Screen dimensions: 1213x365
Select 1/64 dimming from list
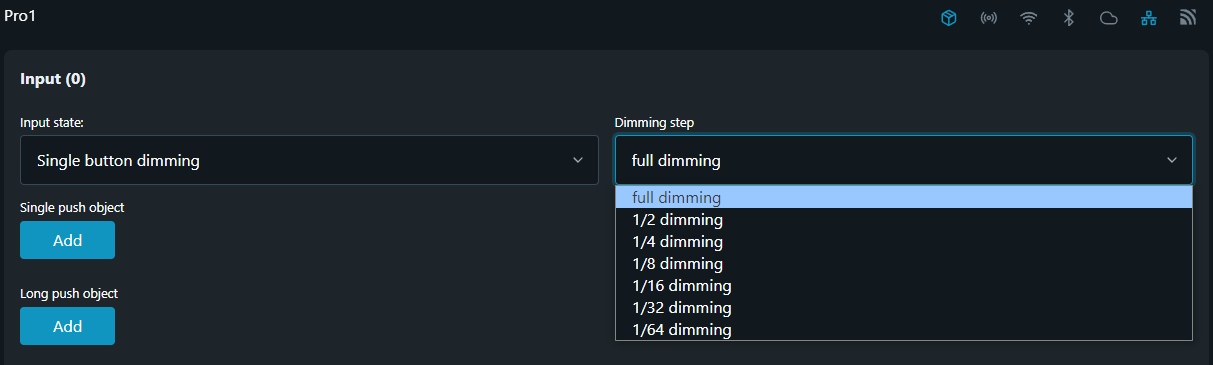(x=904, y=330)
